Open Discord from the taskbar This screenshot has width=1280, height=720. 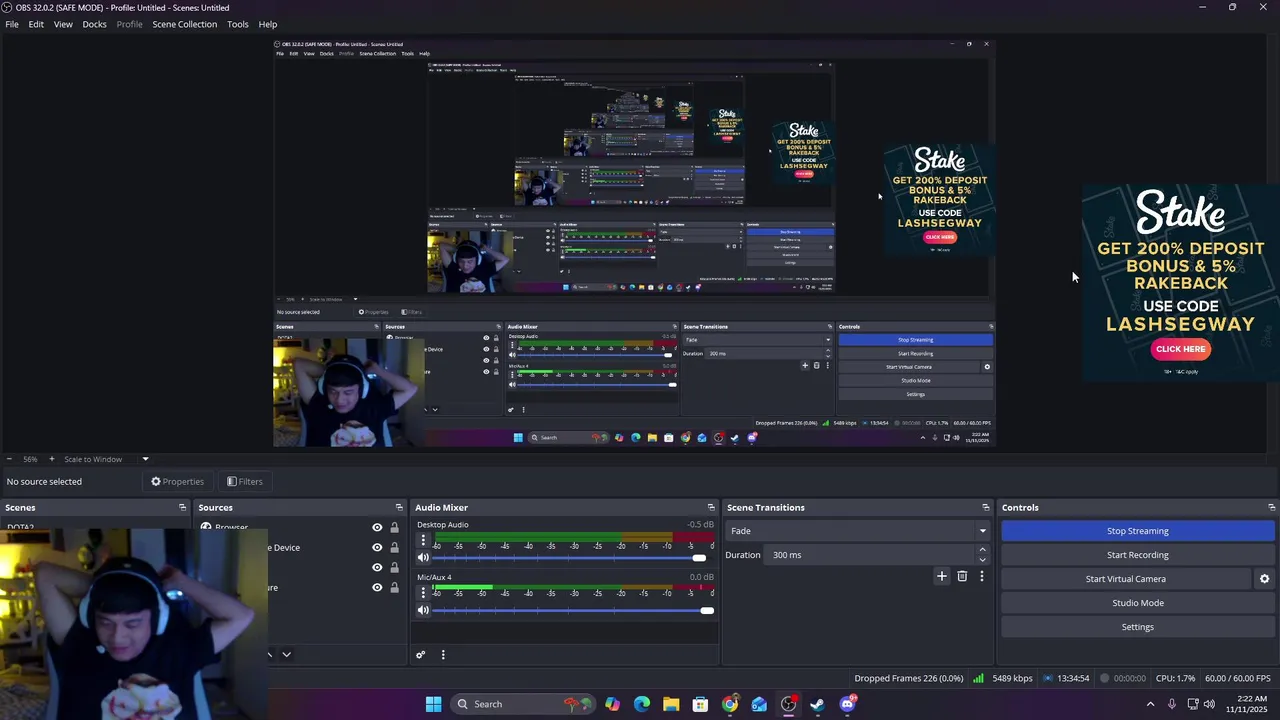click(847, 704)
